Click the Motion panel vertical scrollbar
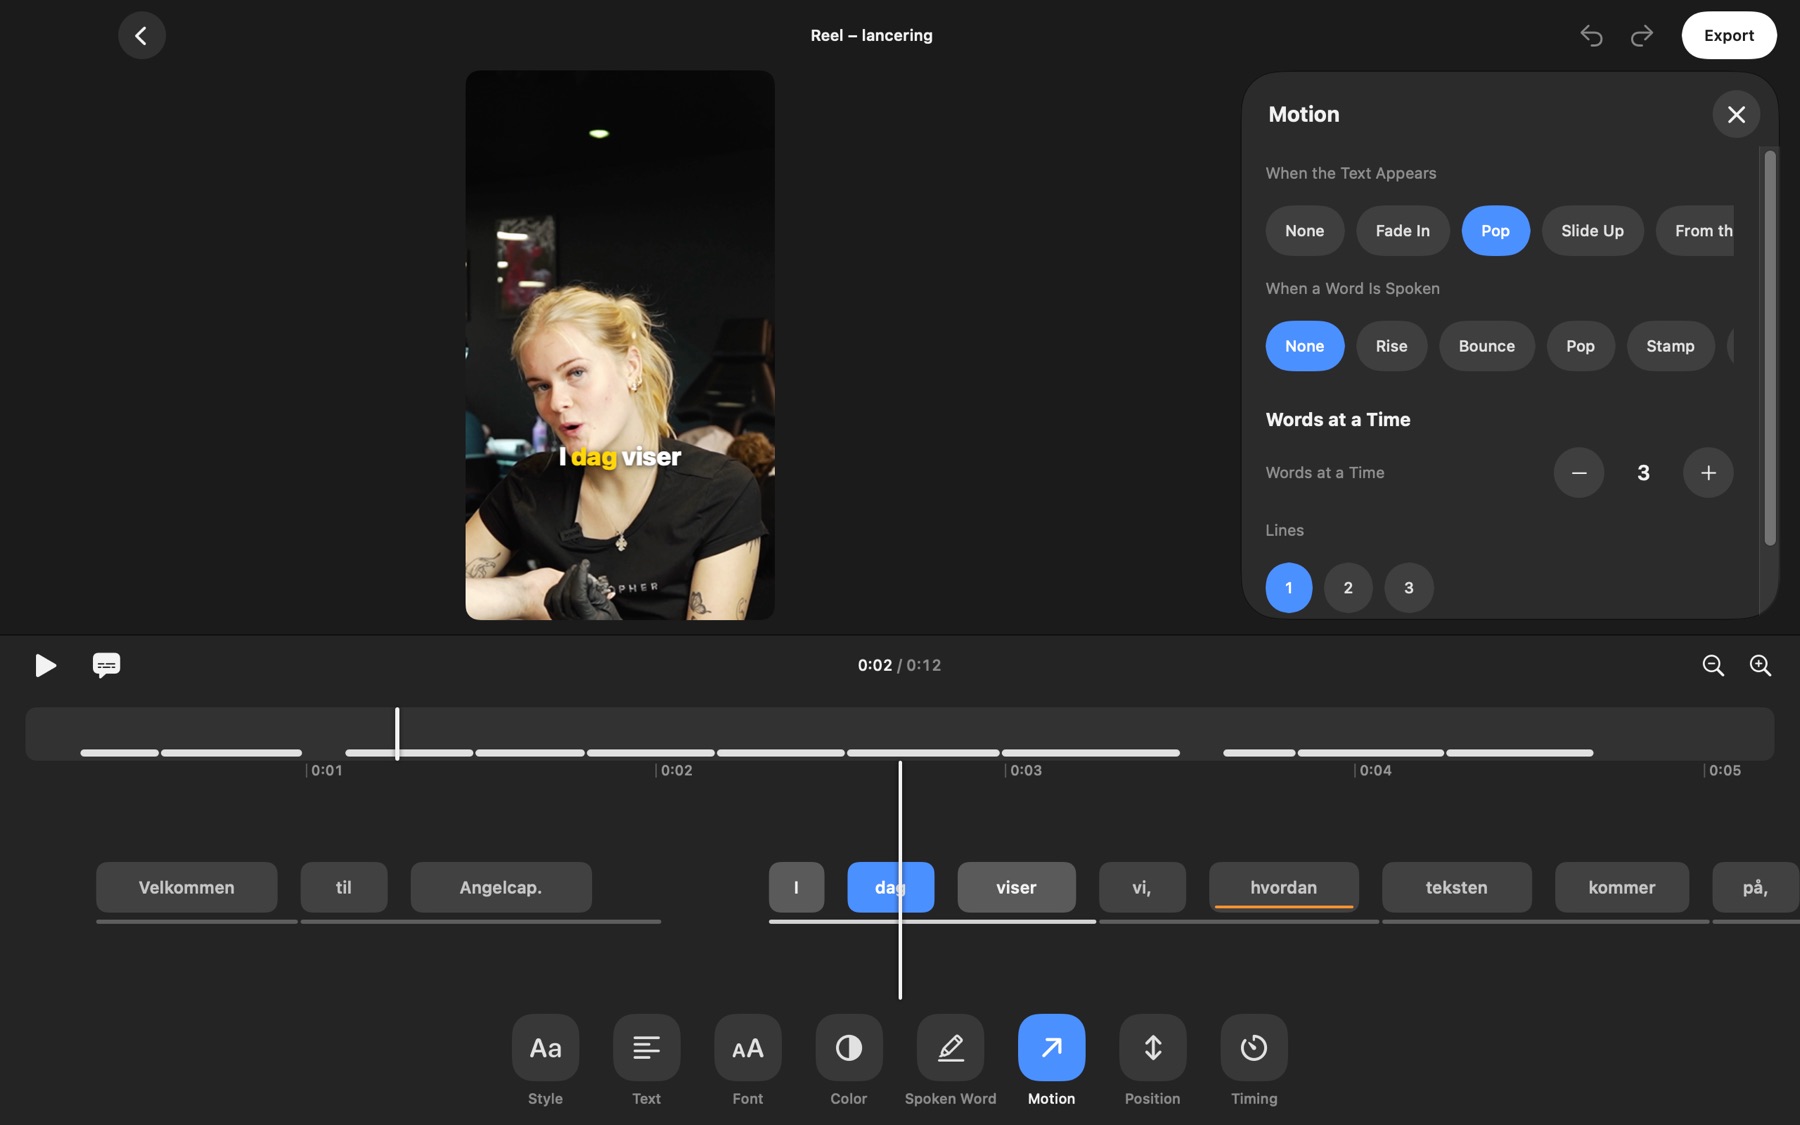The height and width of the screenshot is (1125, 1800). point(1769,348)
